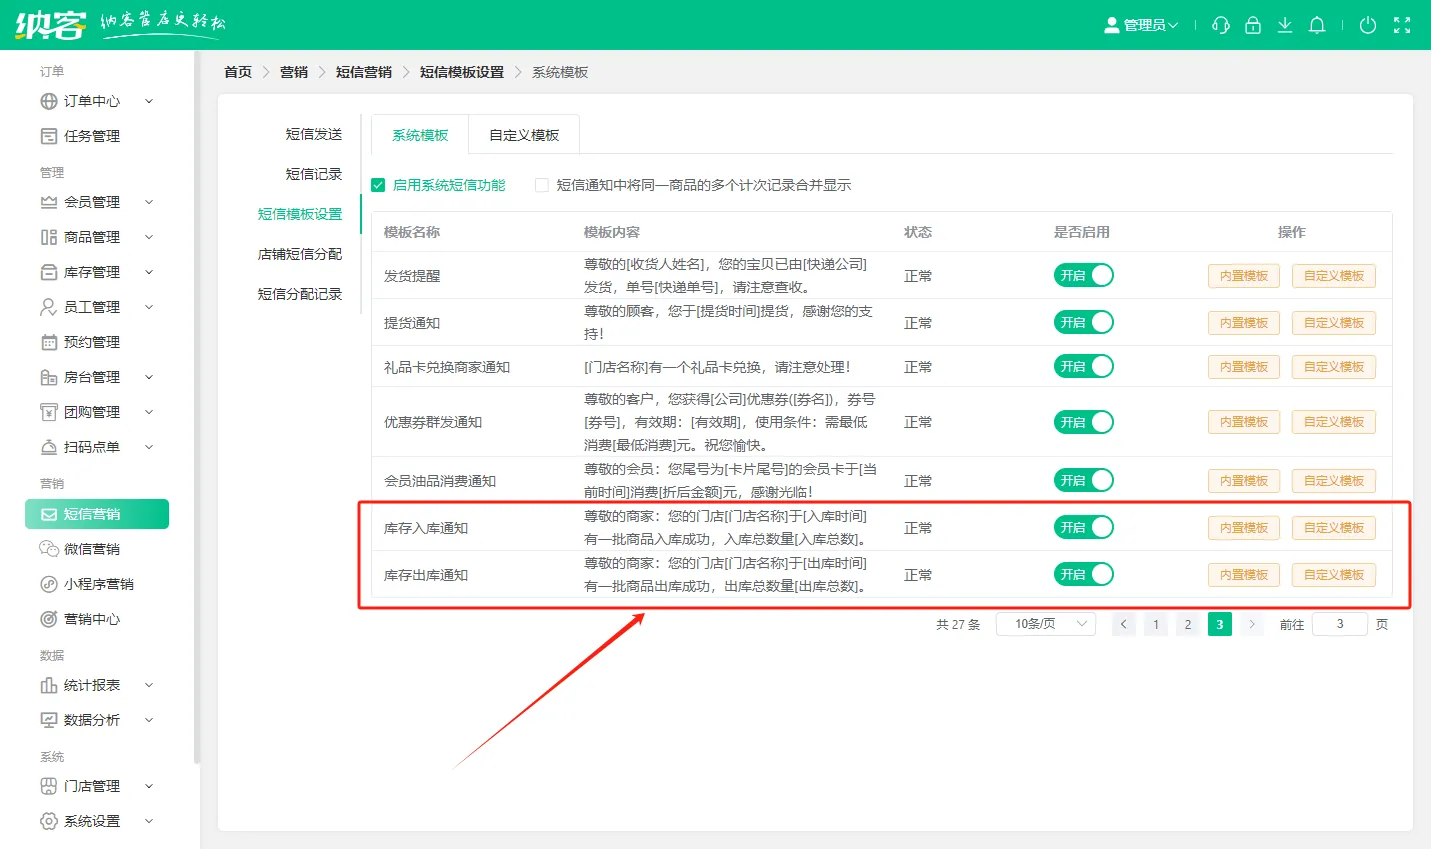This screenshot has width=1431, height=849.
Task: Click the power logout icon
Action: [x=1368, y=25]
